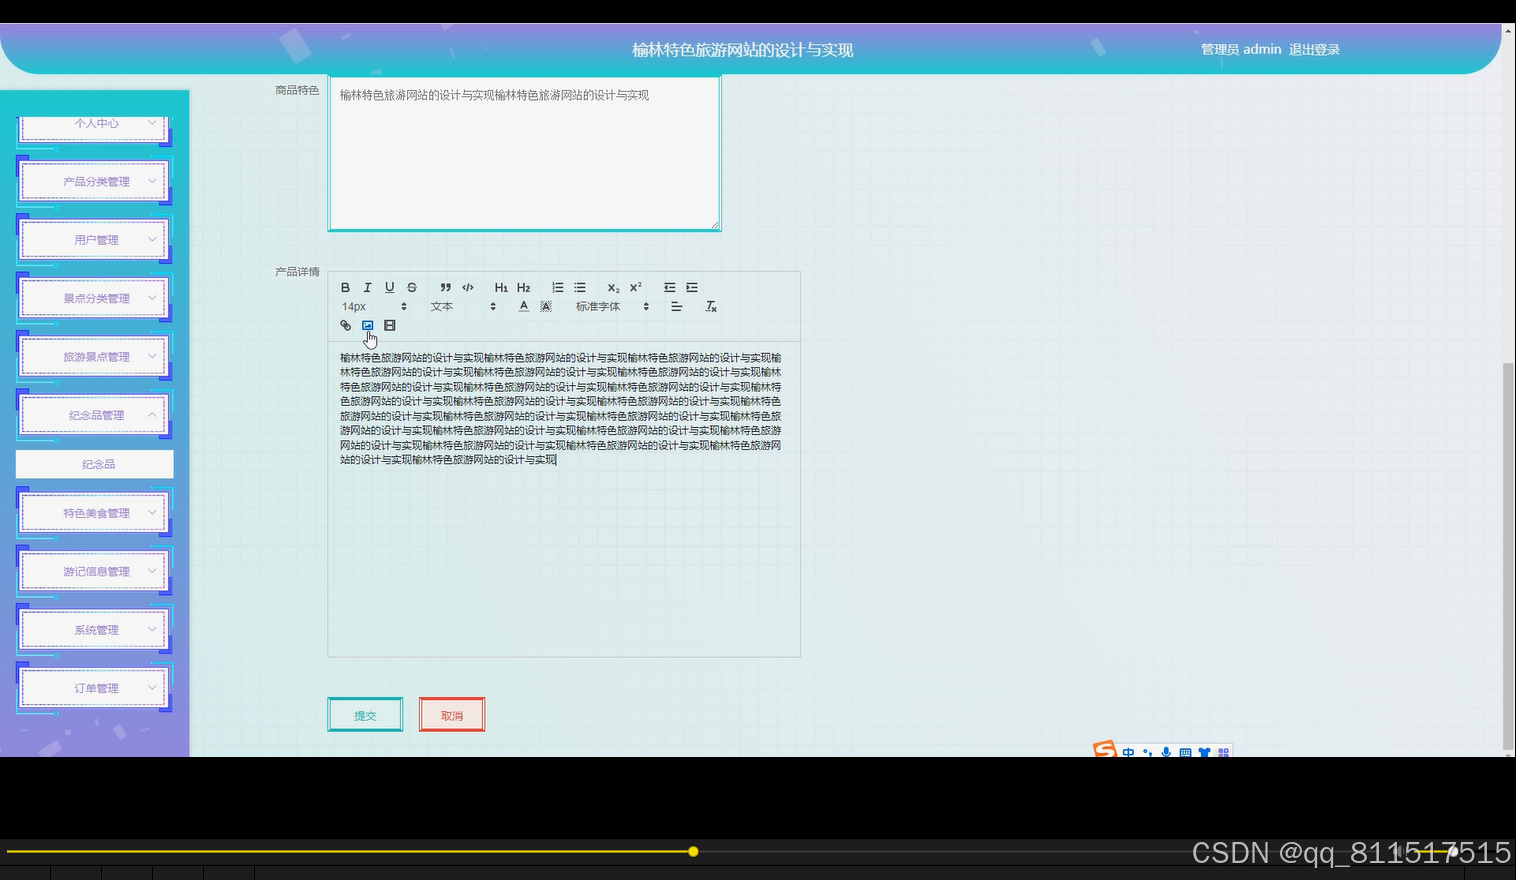Insert a code block in the editor
The width and height of the screenshot is (1516, 880).
click(x=467, y=288)
